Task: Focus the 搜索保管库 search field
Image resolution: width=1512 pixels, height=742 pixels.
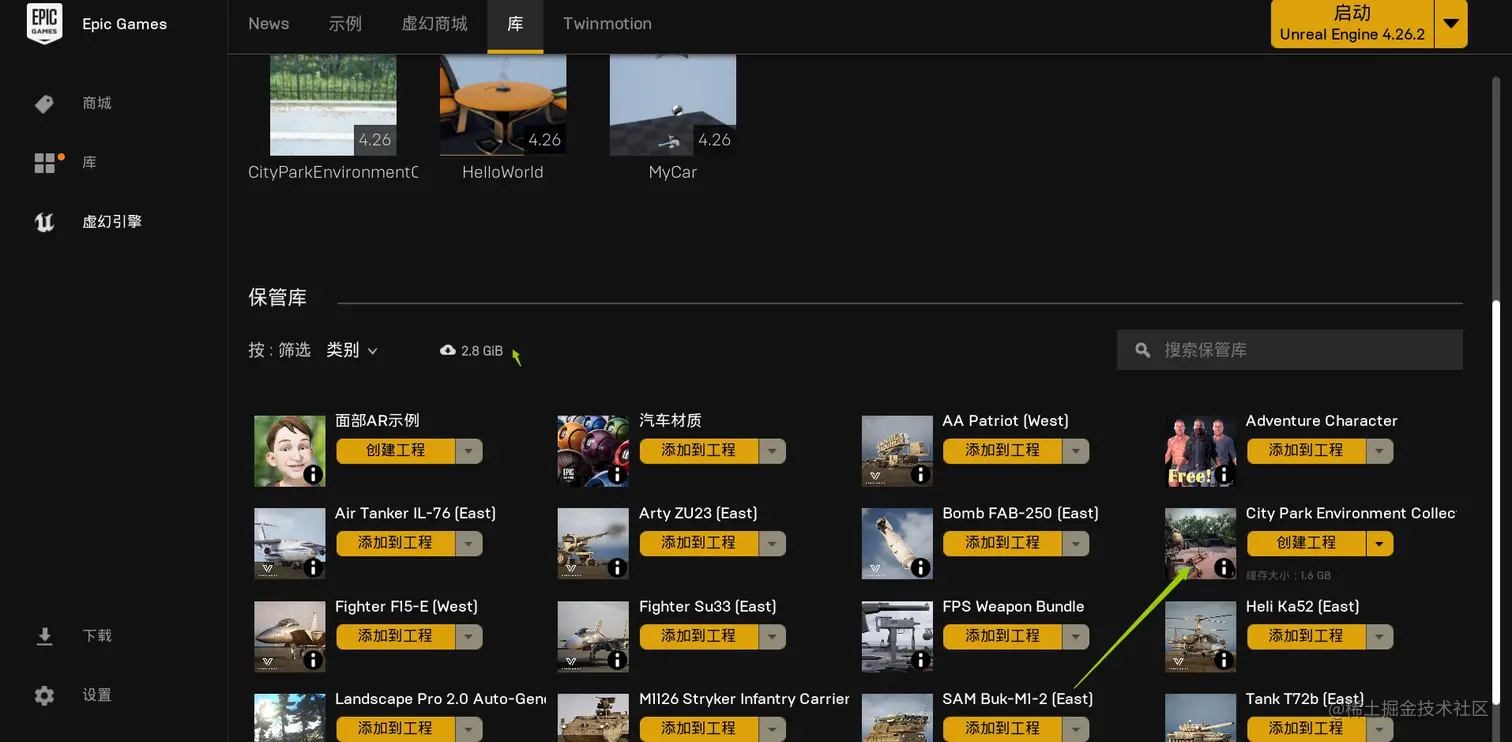Action: pyautogui.click(x=1290, y=350)
